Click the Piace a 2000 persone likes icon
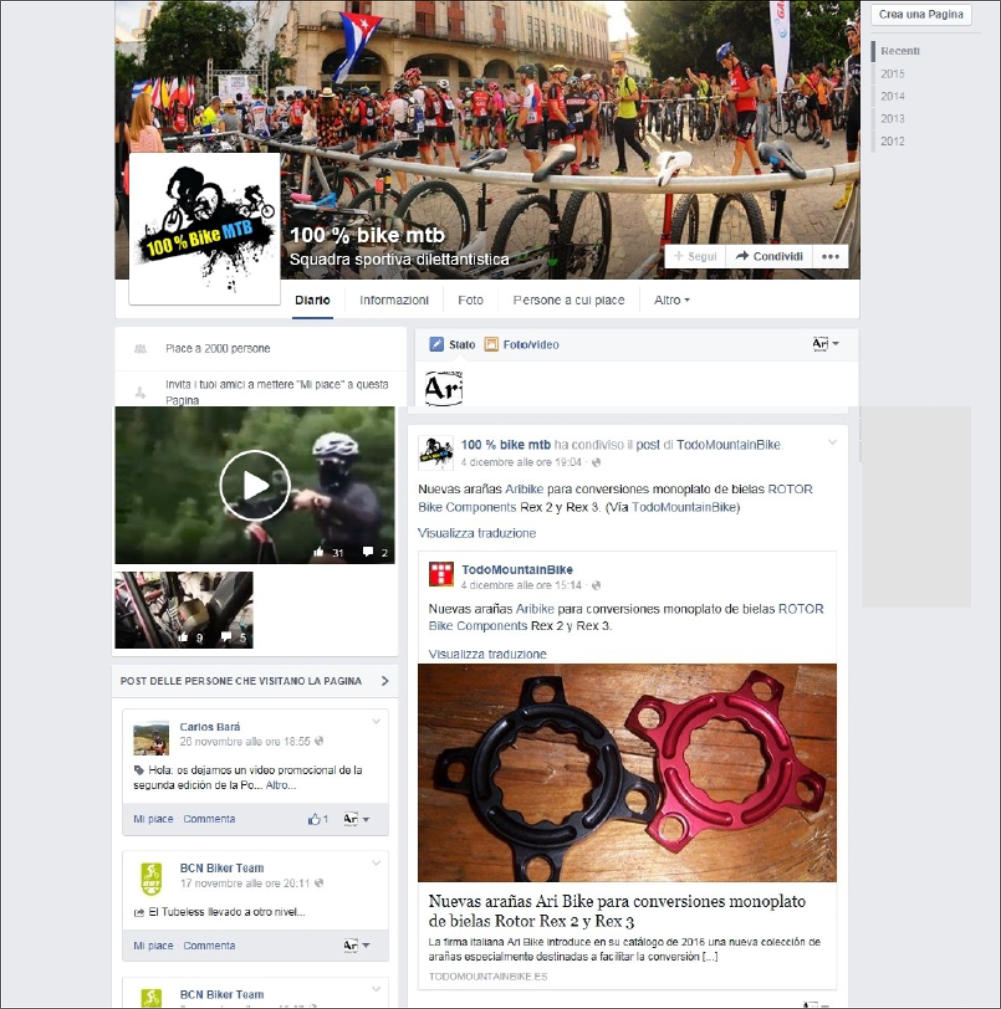The height and width of the screenshot is (1009, 1001). (140, 349)
